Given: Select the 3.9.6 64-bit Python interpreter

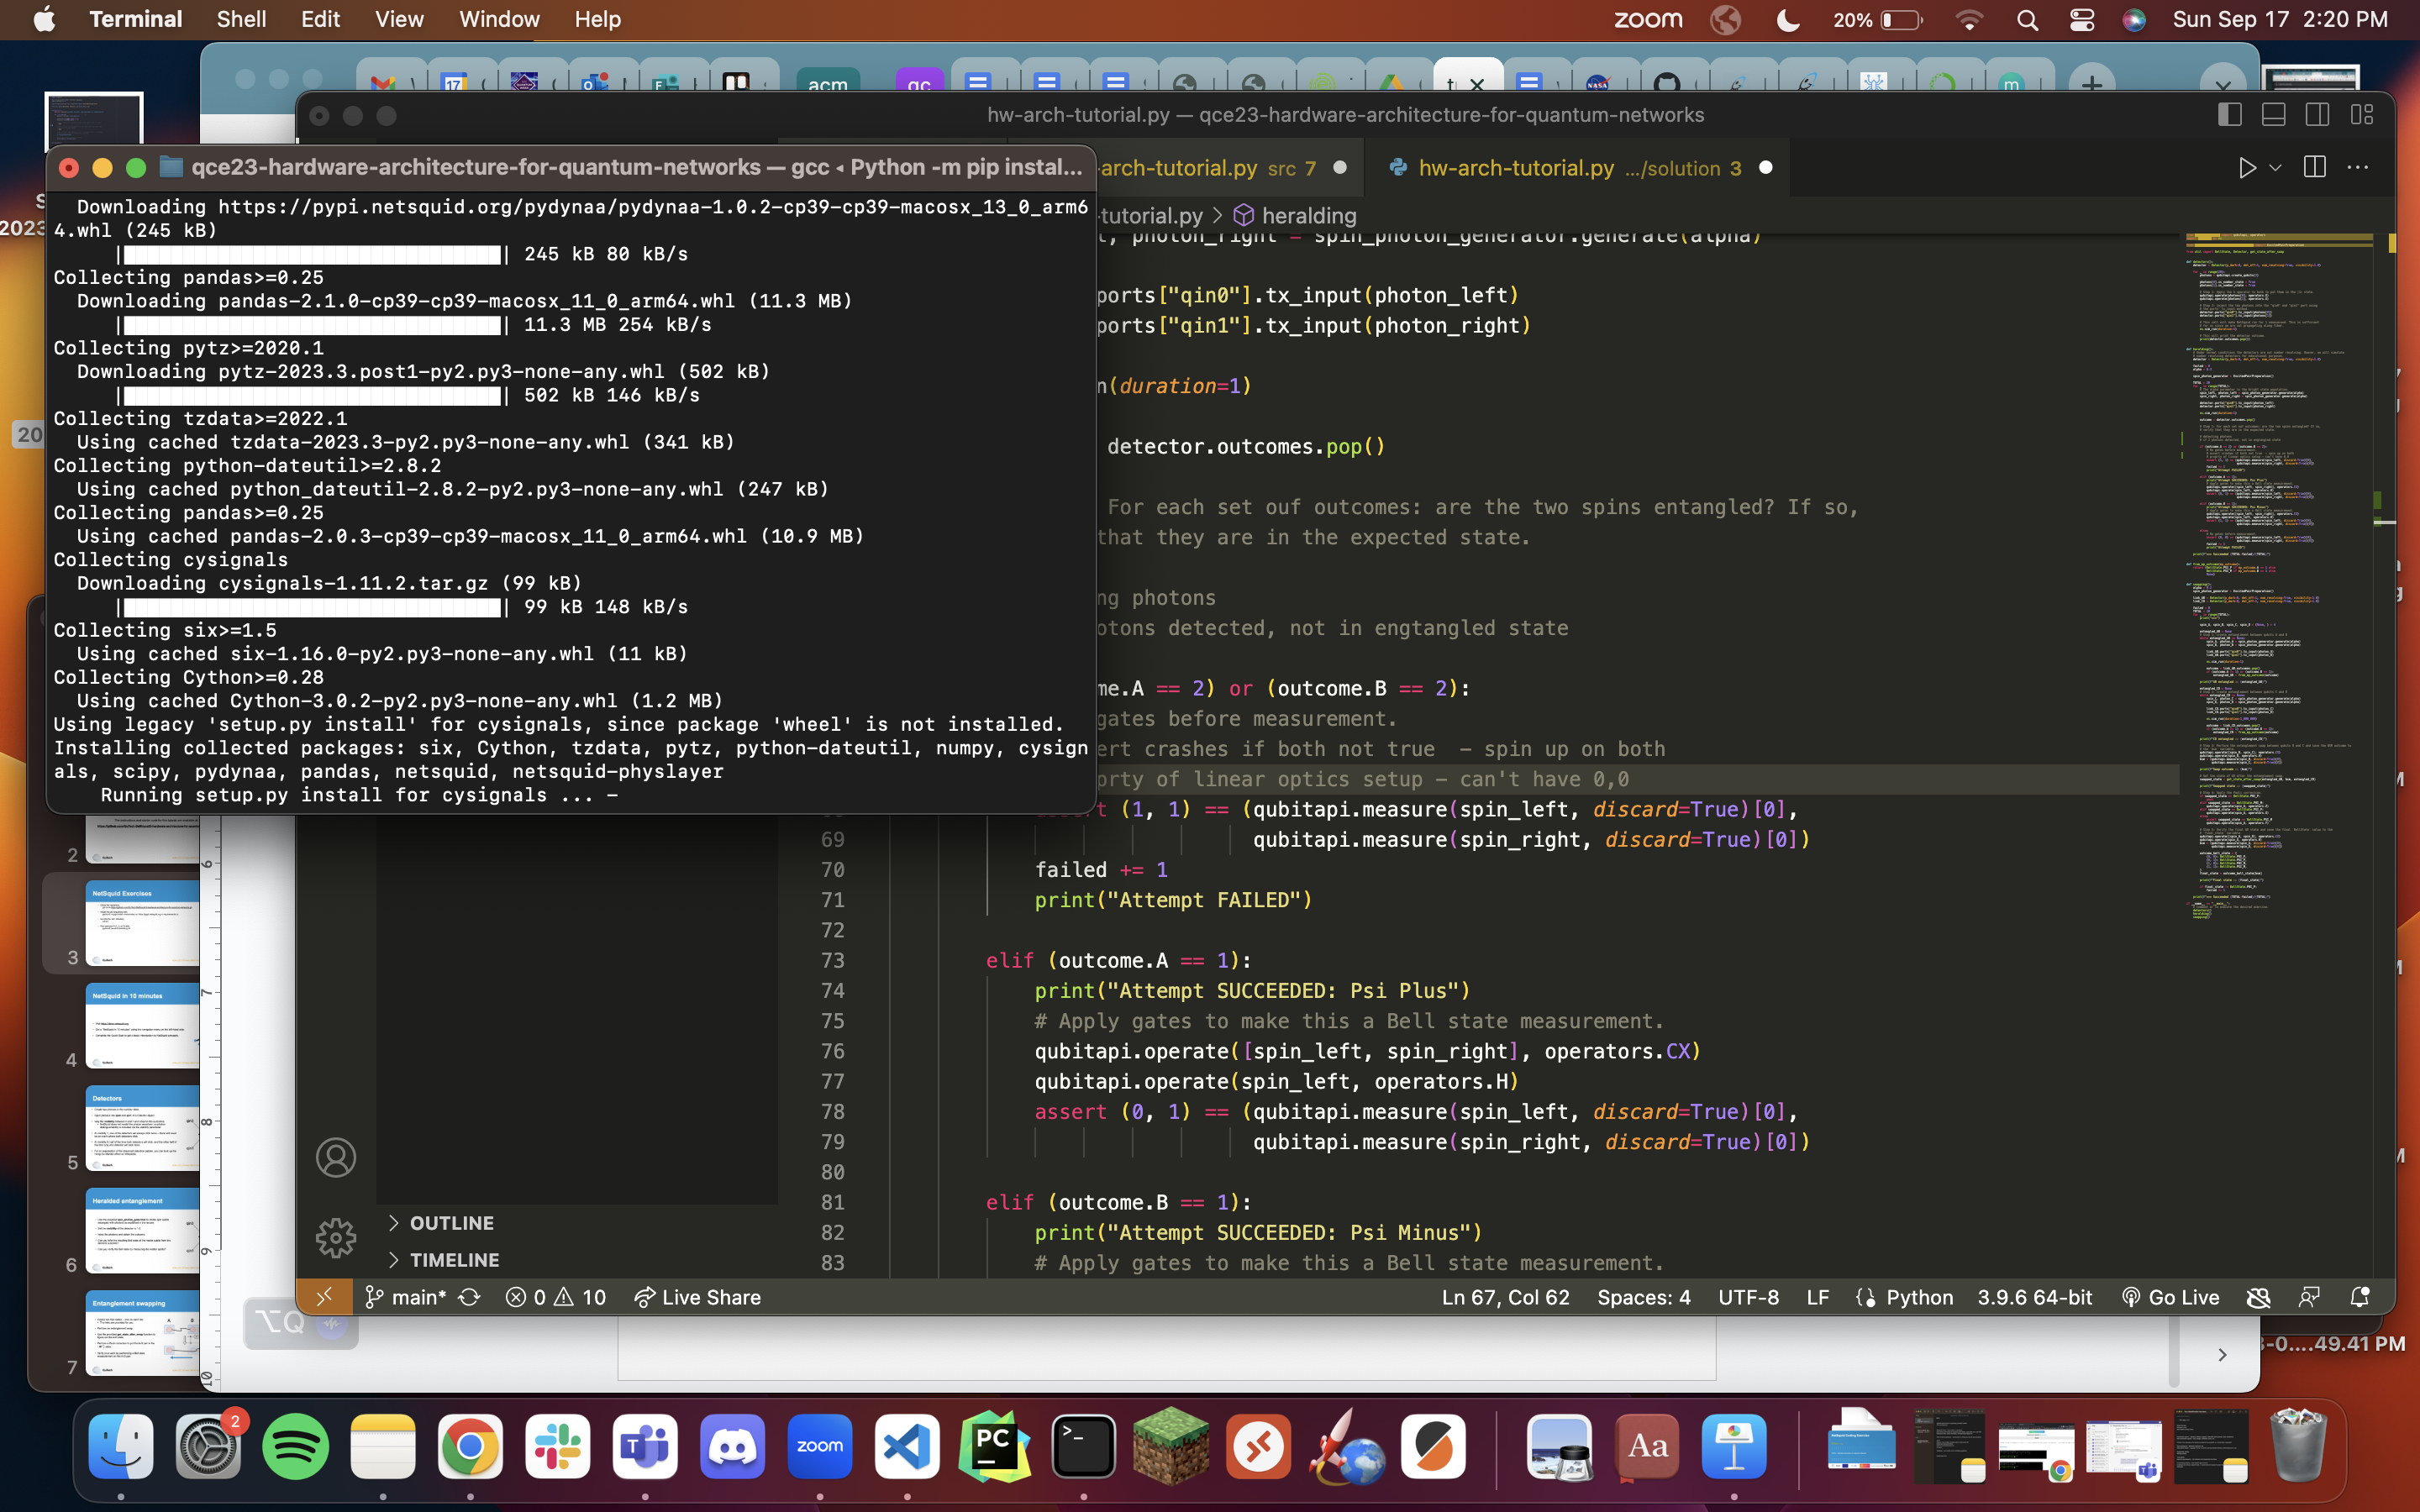Looking at the screenshot, I should (x=2034, y=1297).
